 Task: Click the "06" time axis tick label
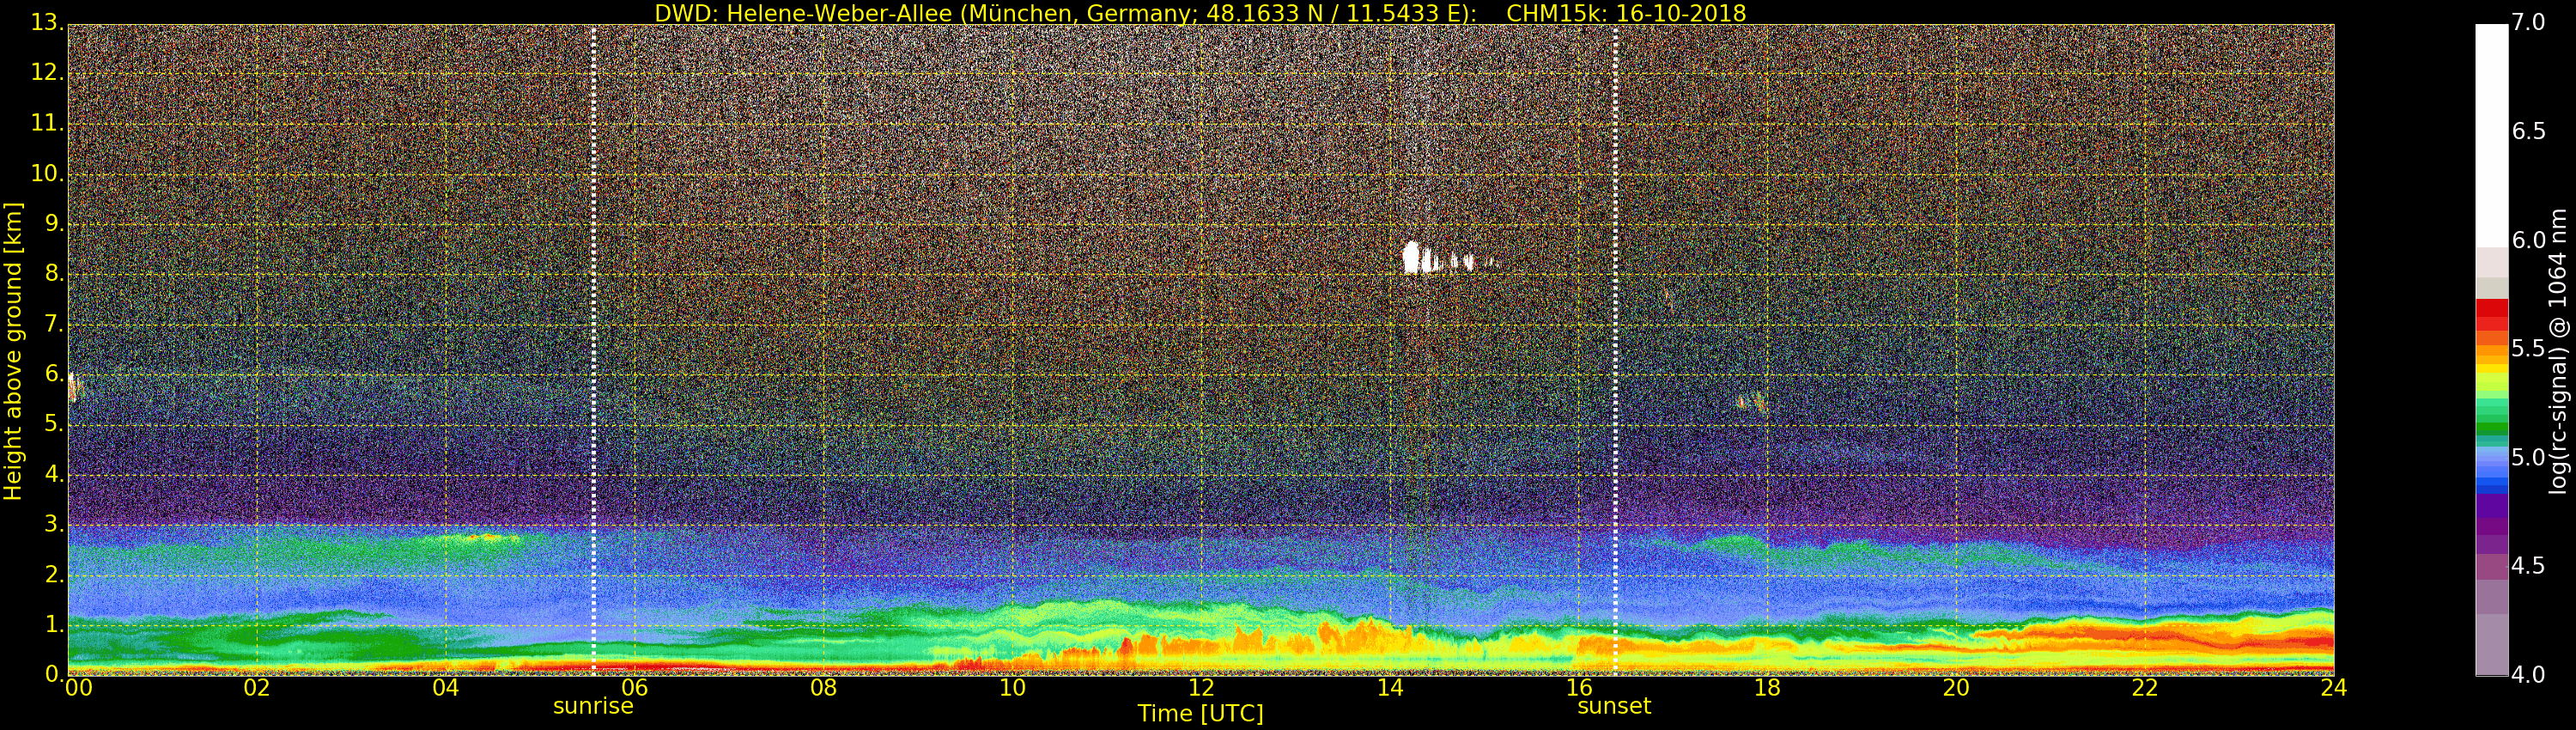tap(635, 688)
